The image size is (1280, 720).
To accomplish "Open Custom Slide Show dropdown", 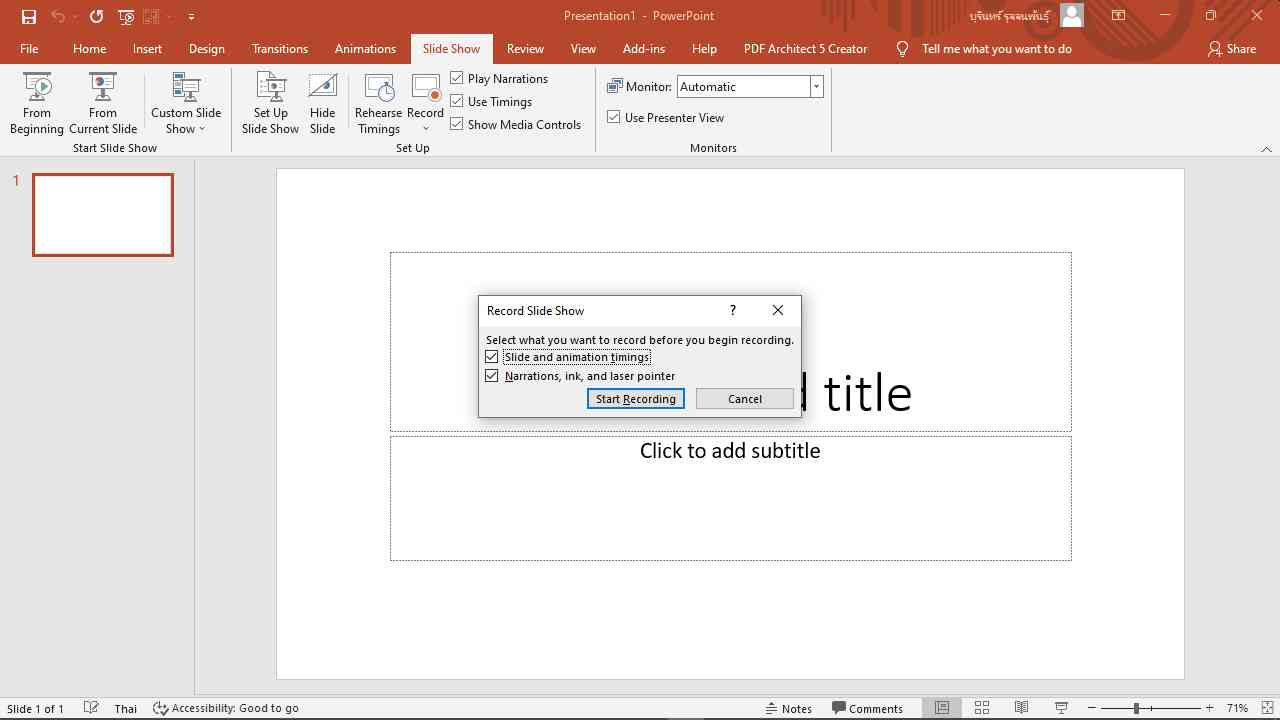I will [186, 103].
